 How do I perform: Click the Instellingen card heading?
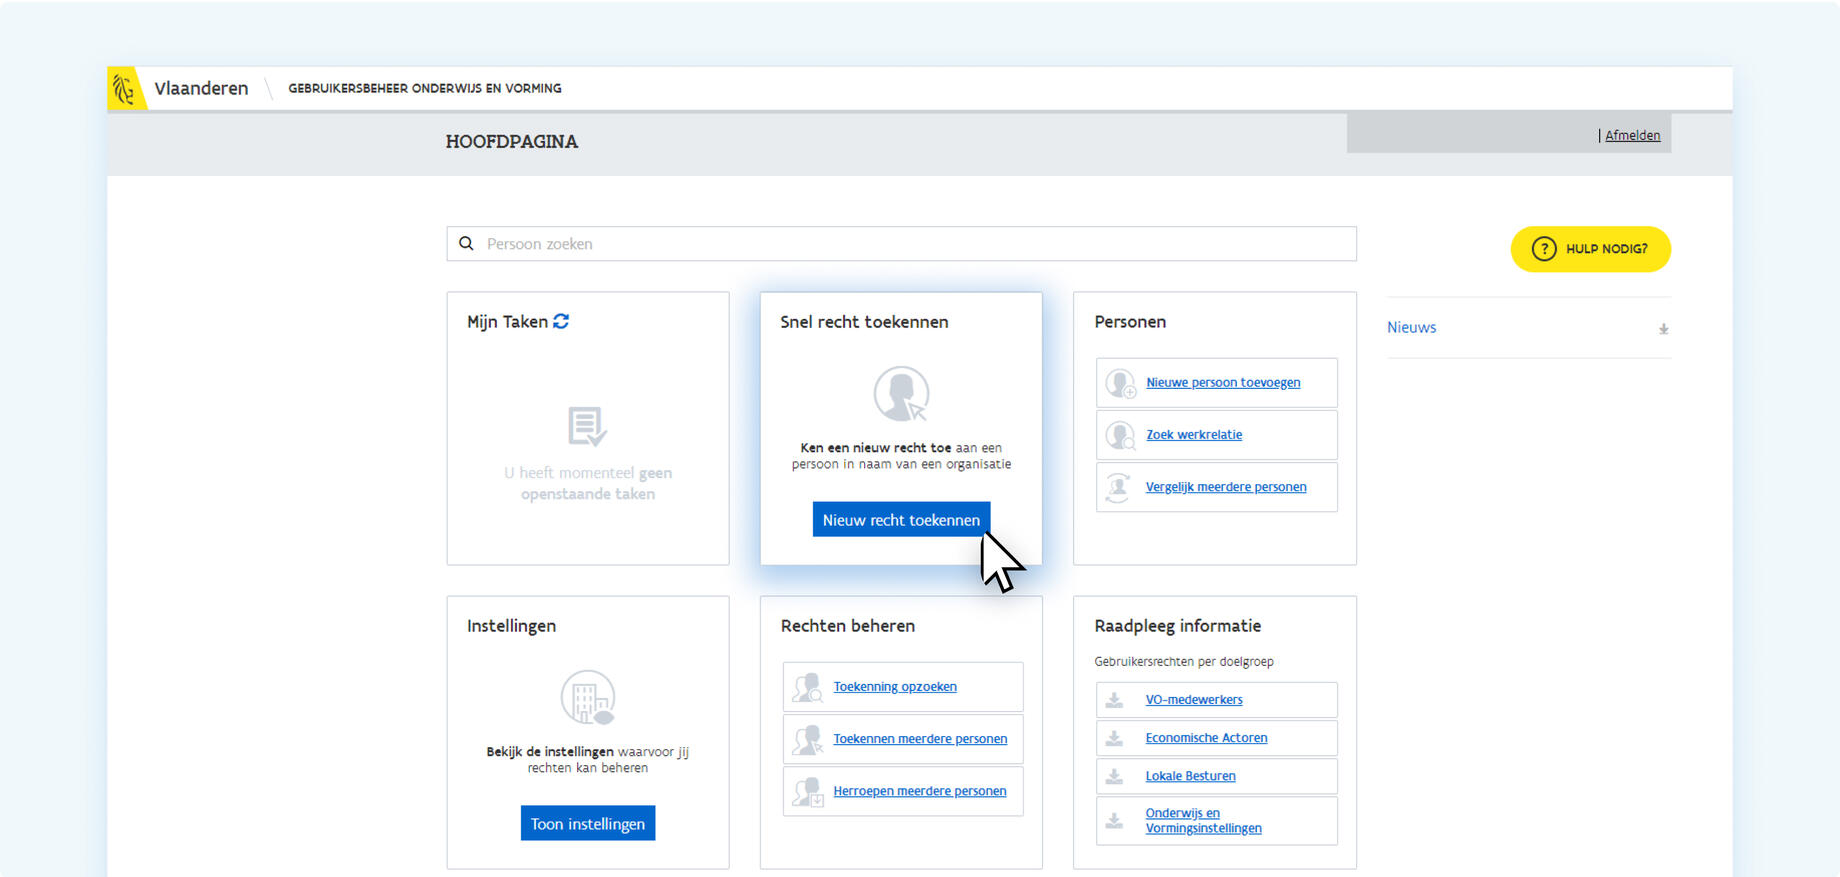[x=511, y=626]
